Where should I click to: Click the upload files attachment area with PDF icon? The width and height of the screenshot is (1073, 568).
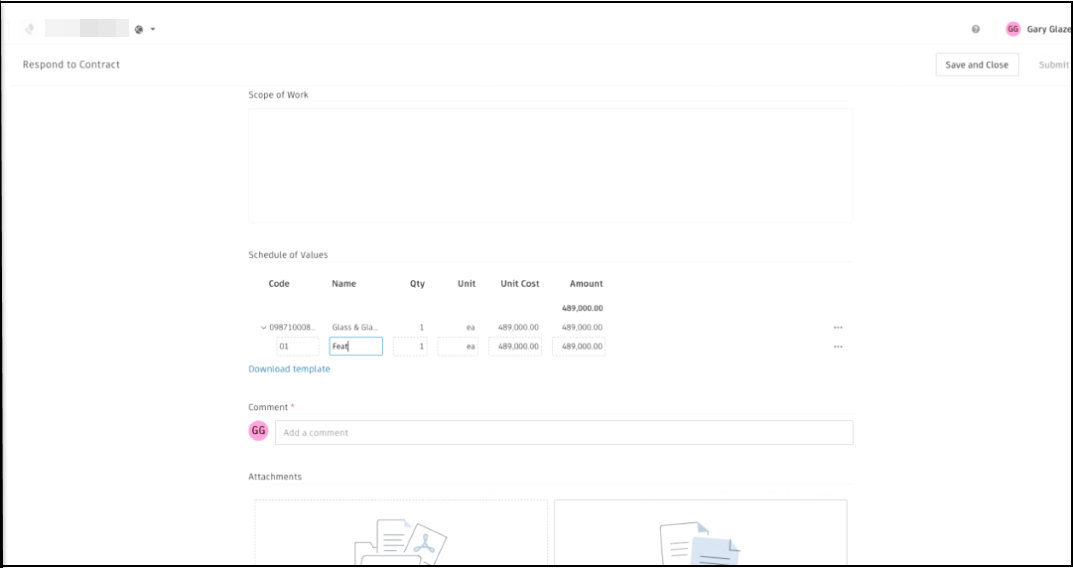pos(401,532)
